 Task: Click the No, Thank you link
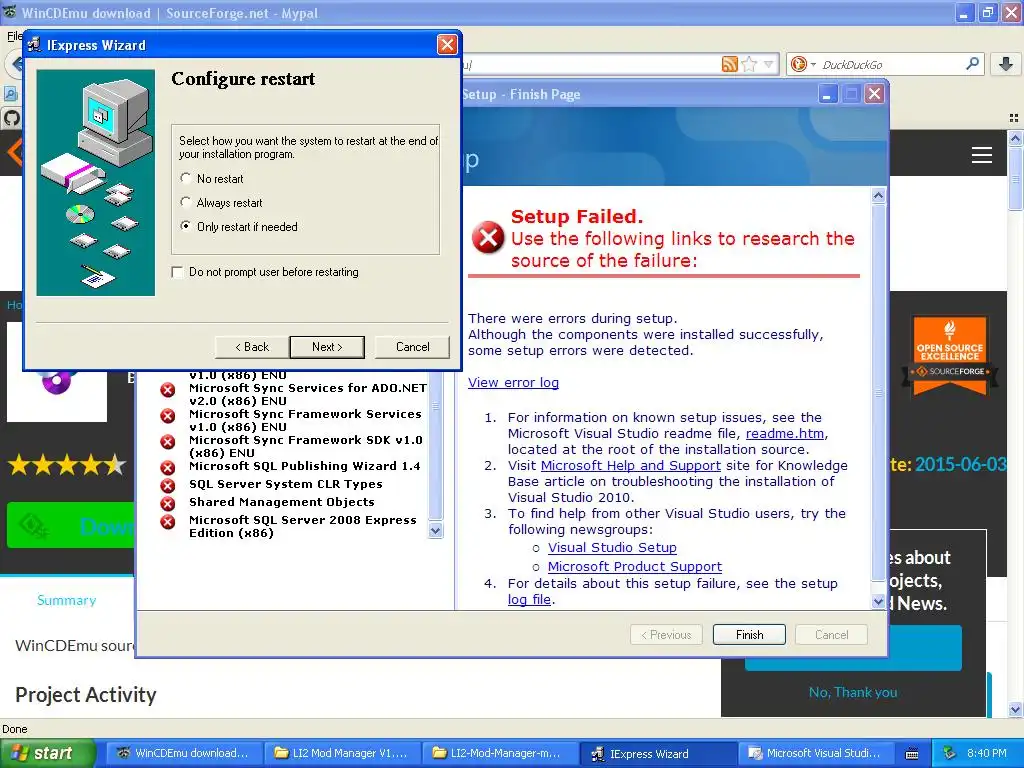(x=853, y=692)
